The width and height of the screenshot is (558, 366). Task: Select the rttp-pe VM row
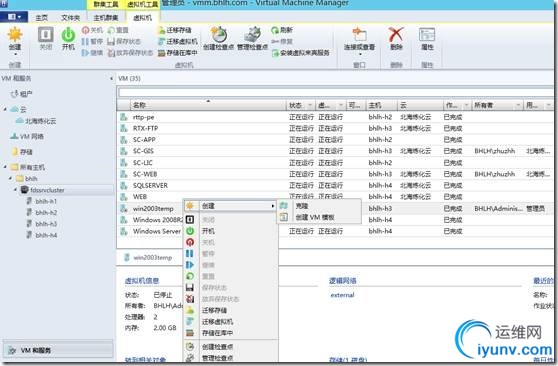click(336, 117)
